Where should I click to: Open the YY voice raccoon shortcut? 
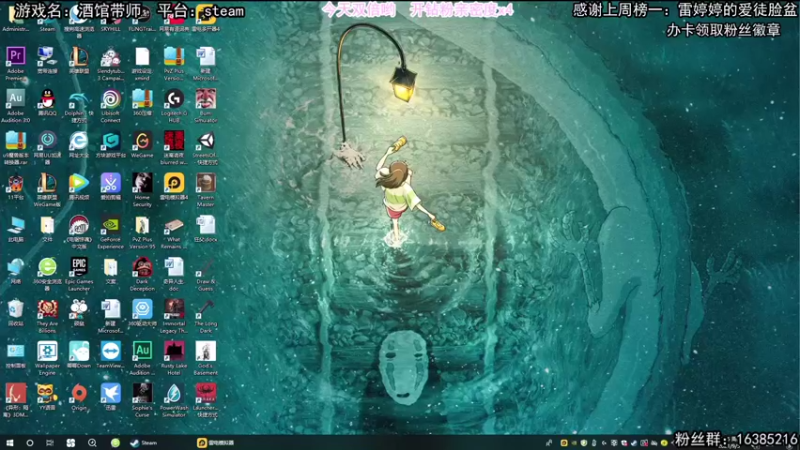(x=47, y=397)
